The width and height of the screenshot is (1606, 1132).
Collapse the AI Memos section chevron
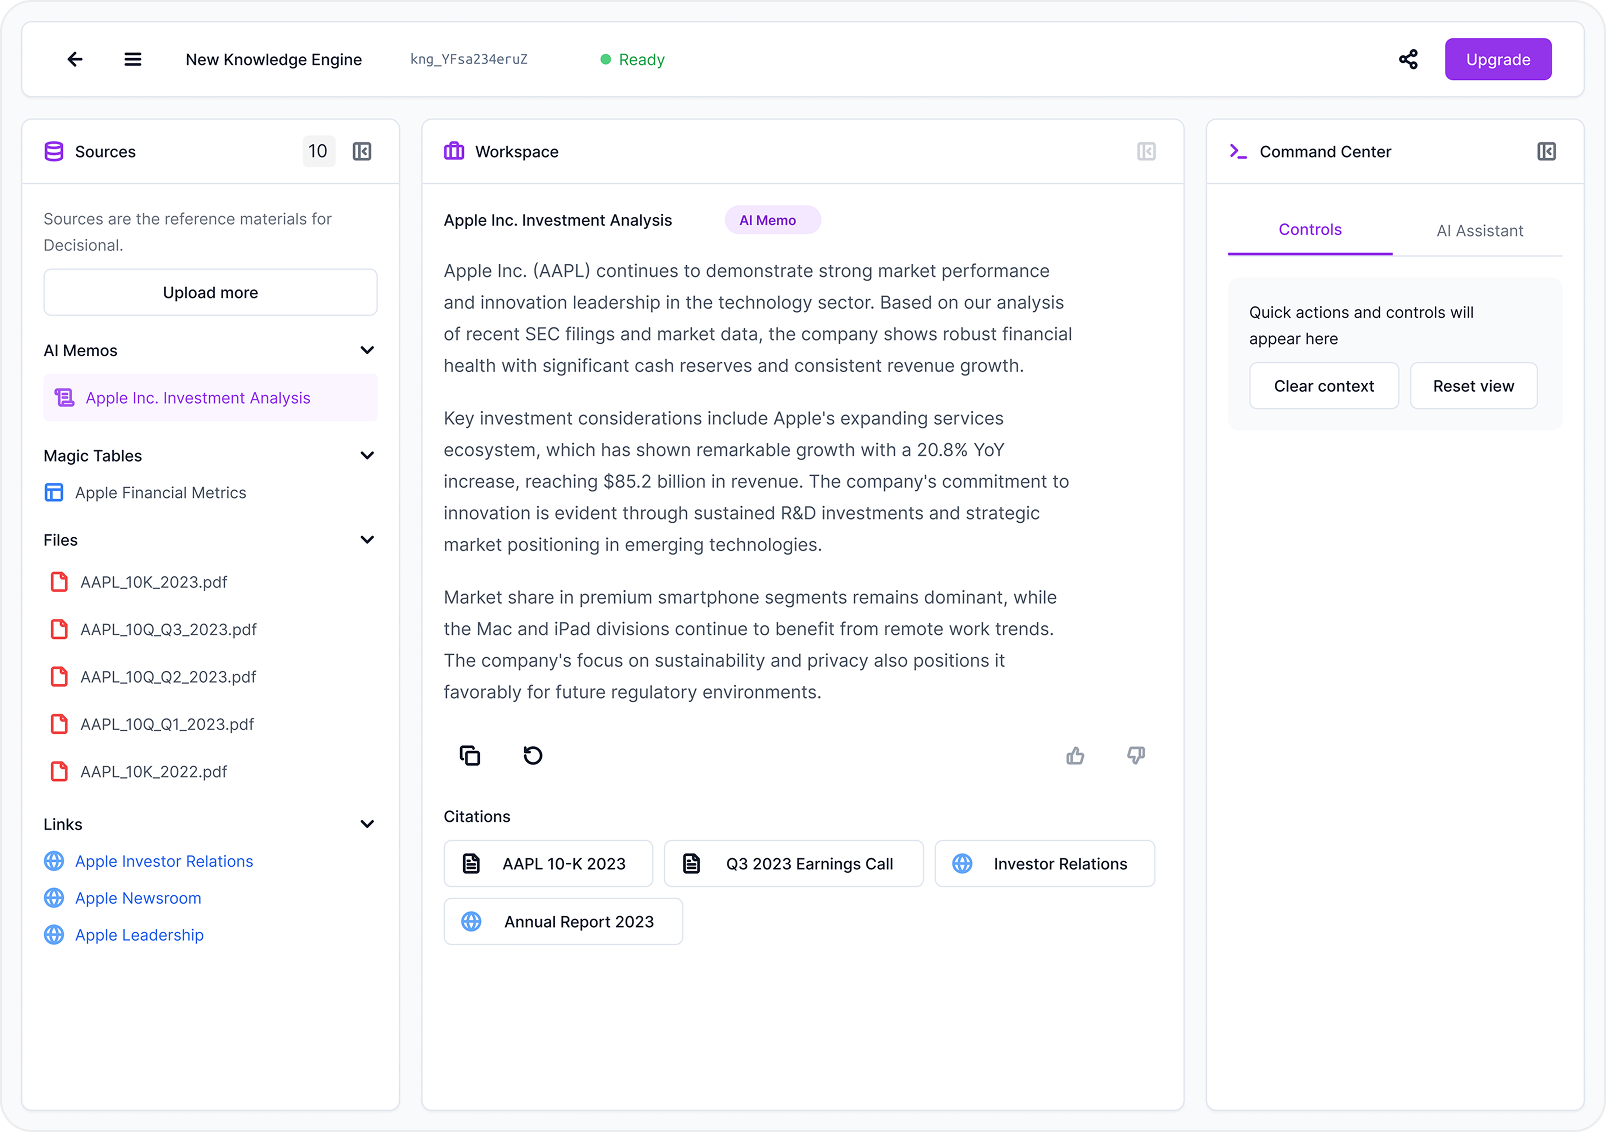367,350
